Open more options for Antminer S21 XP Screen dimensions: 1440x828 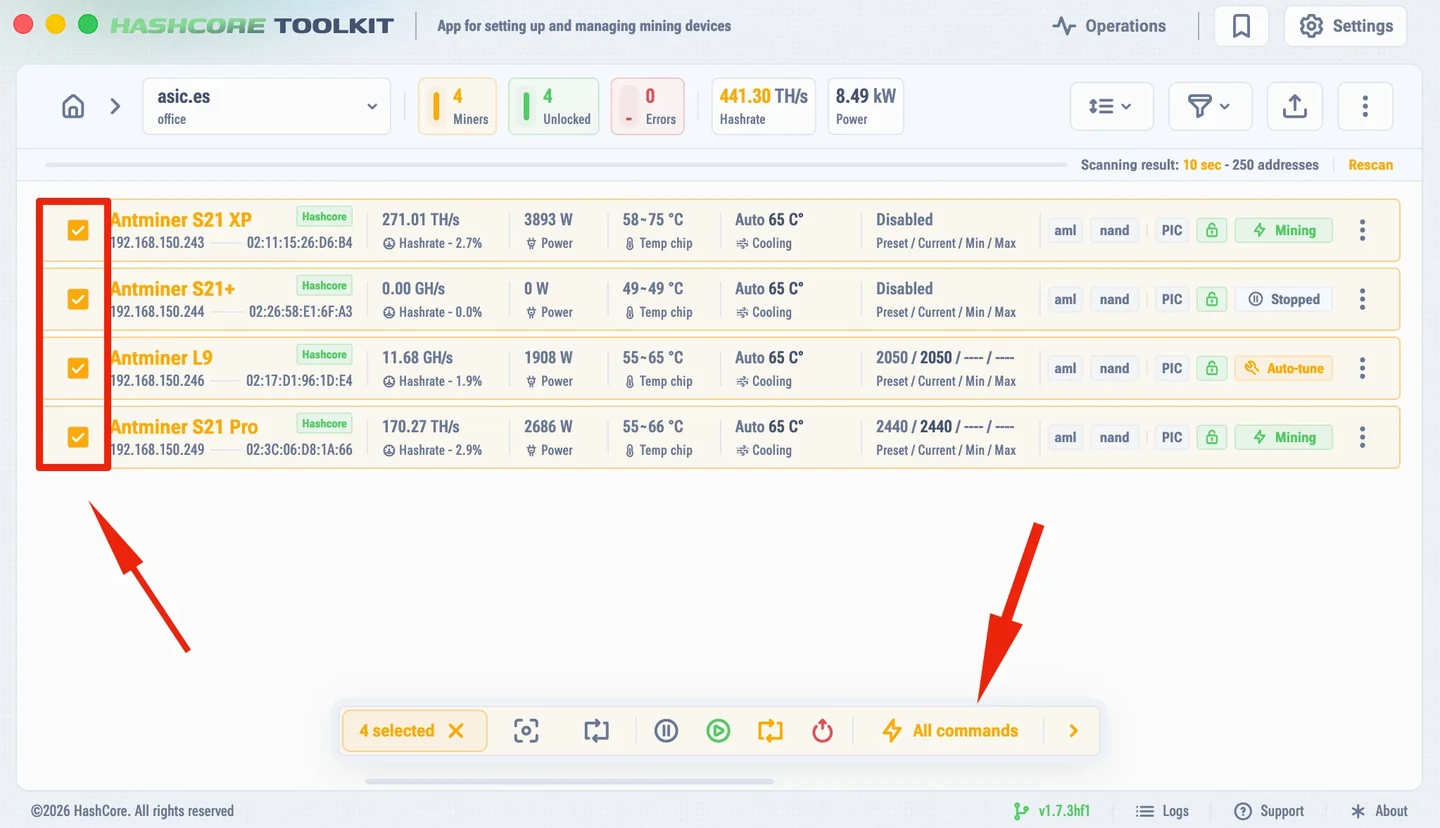point(1362,230)
